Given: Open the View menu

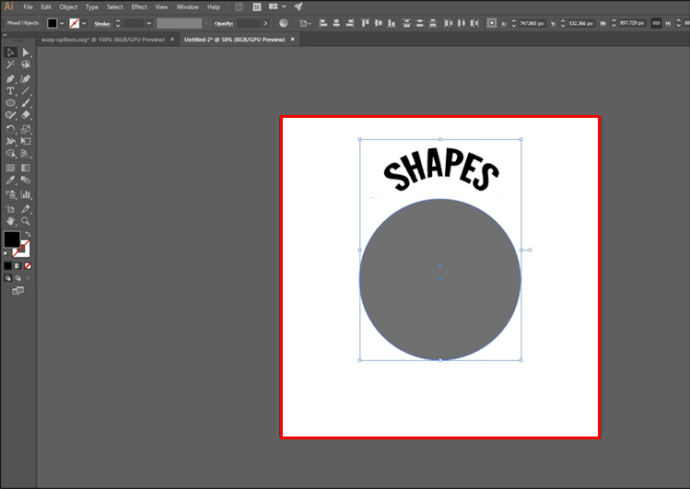Looking at the screenshot, I should [161, 7].
